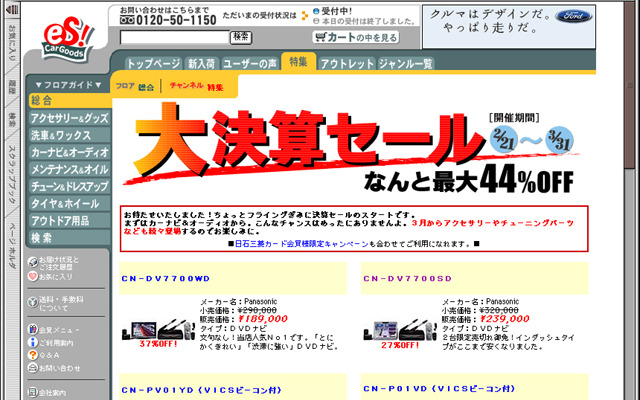Select 総合 in floor guide
The width and height of the screenshot is (640, 400).
click(x=70, y=100)
